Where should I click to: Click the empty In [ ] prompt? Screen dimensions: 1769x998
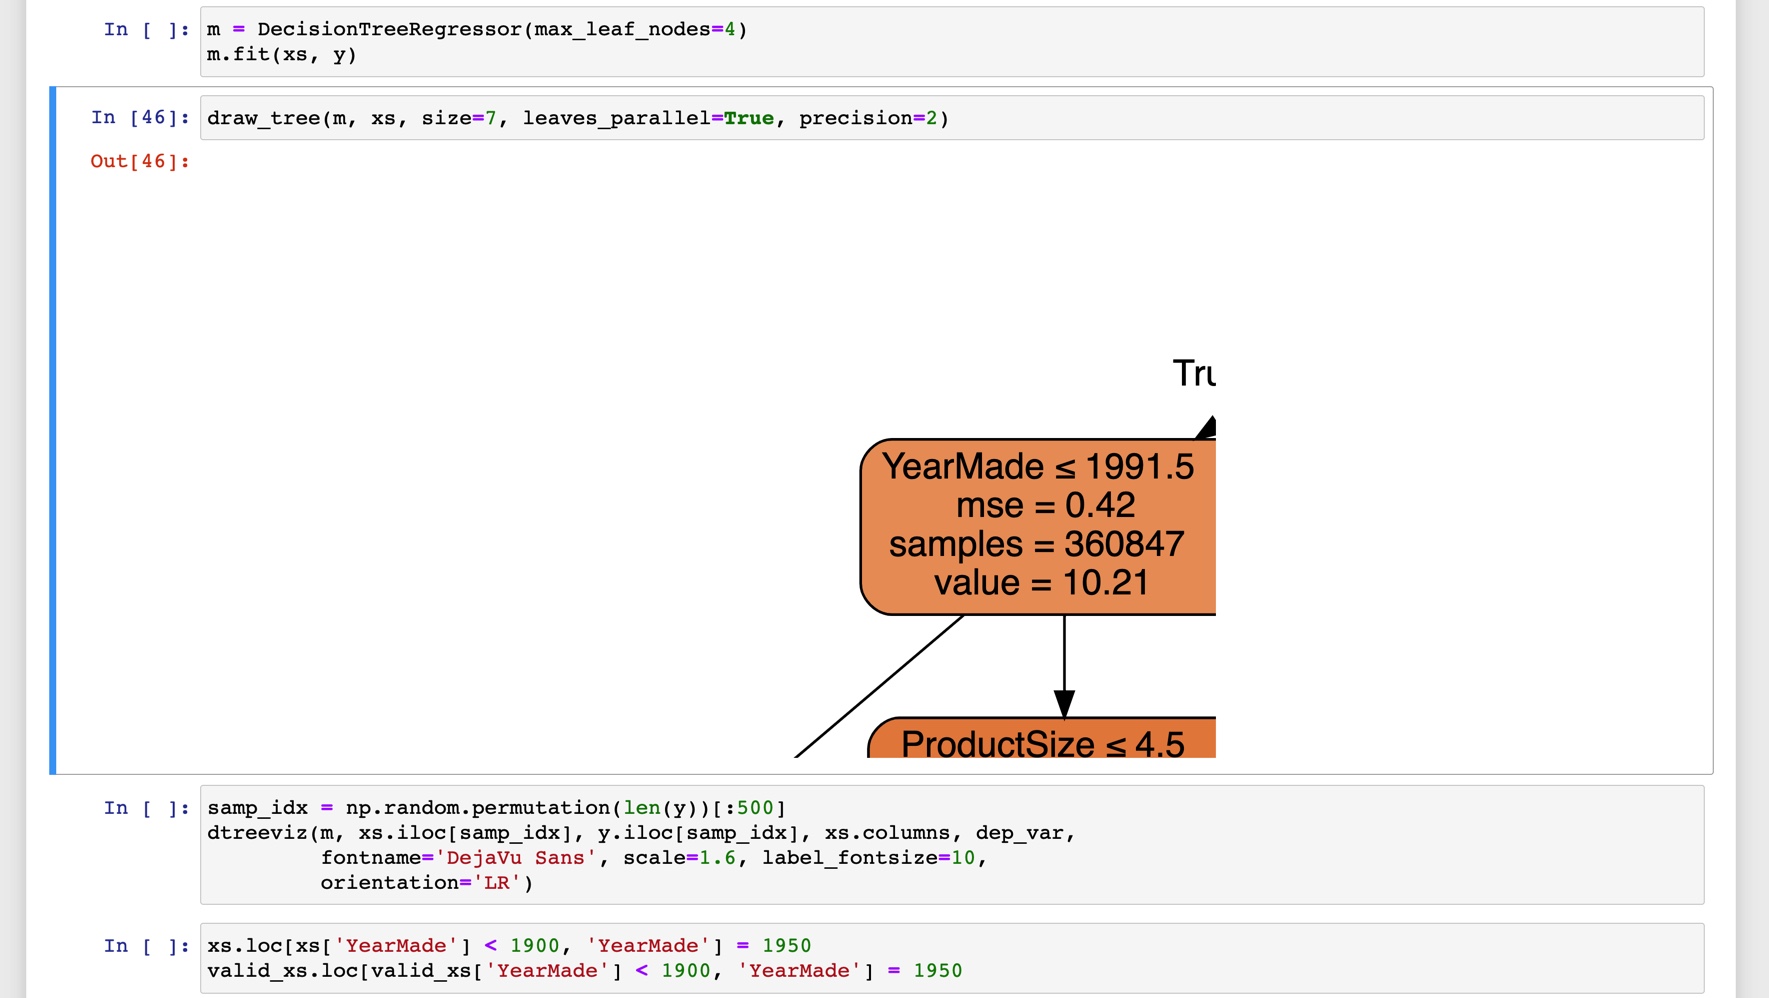point(146,29)
